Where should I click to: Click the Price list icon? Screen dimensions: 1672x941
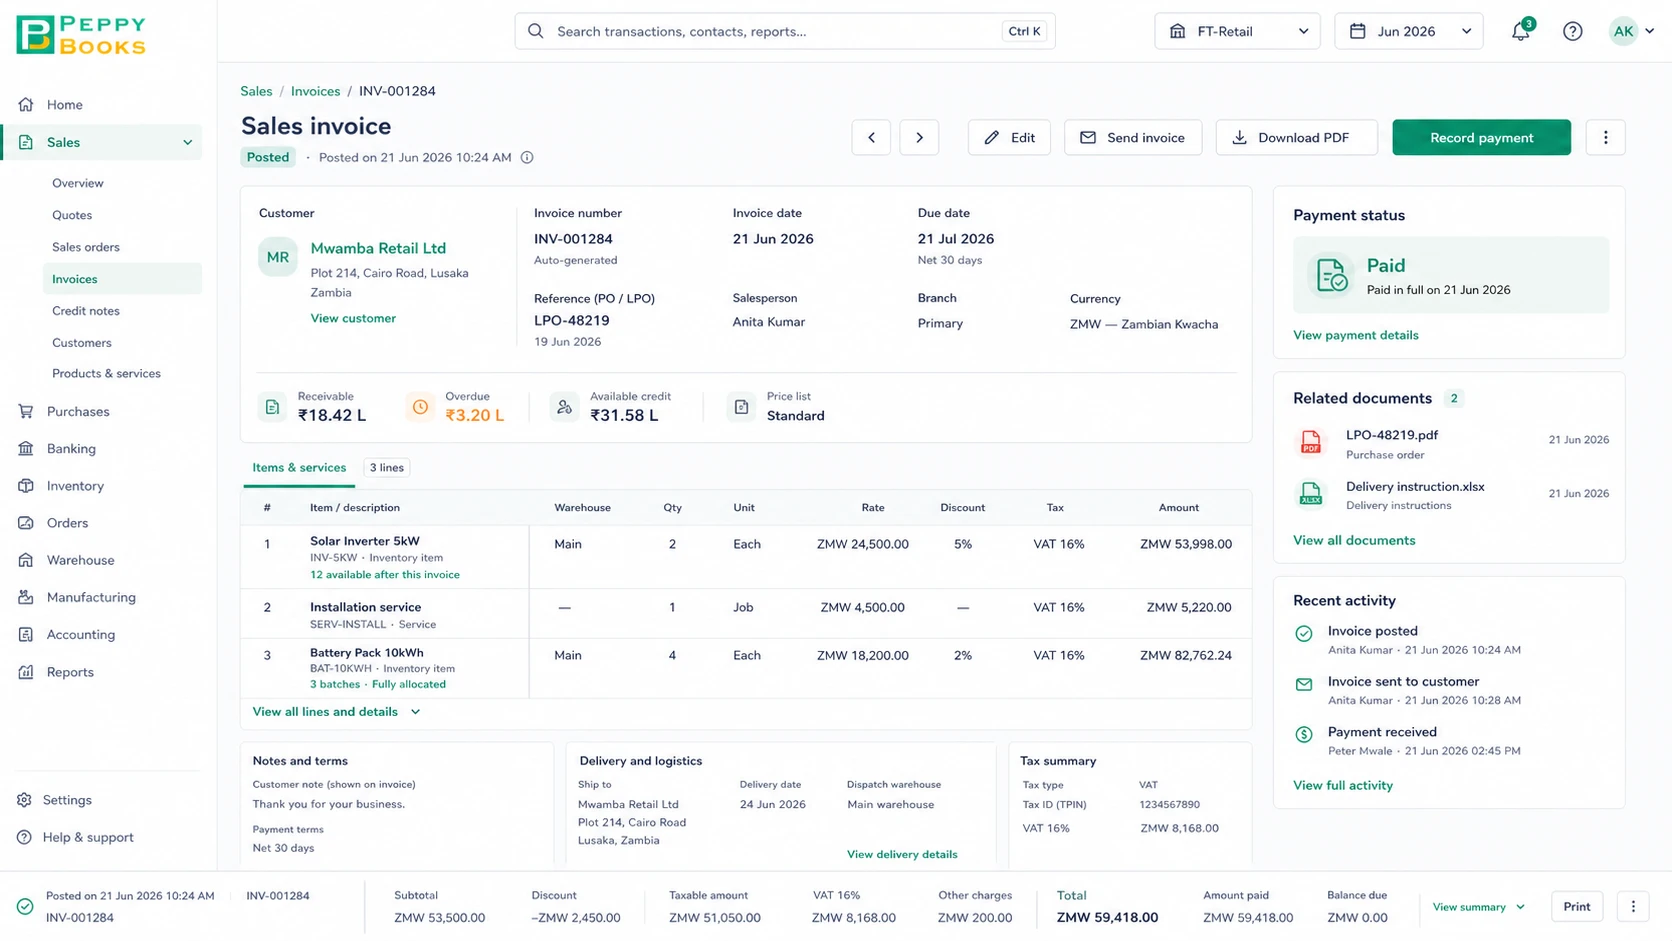tap(741, 407)
